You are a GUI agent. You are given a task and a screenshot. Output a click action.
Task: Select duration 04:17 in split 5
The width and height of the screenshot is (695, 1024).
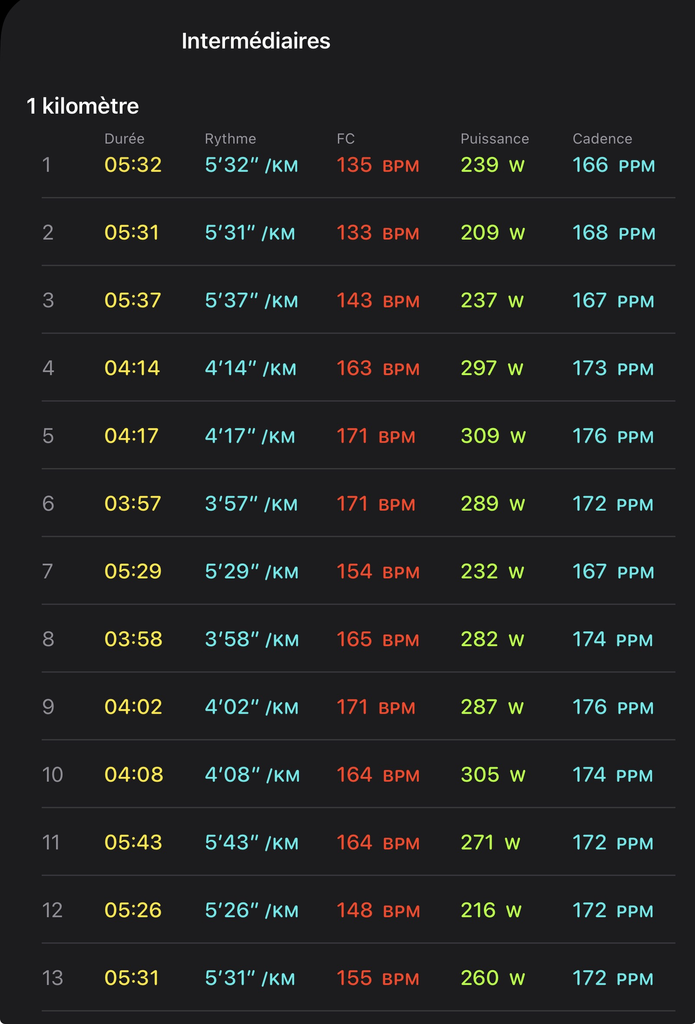(x=132, y=436)
